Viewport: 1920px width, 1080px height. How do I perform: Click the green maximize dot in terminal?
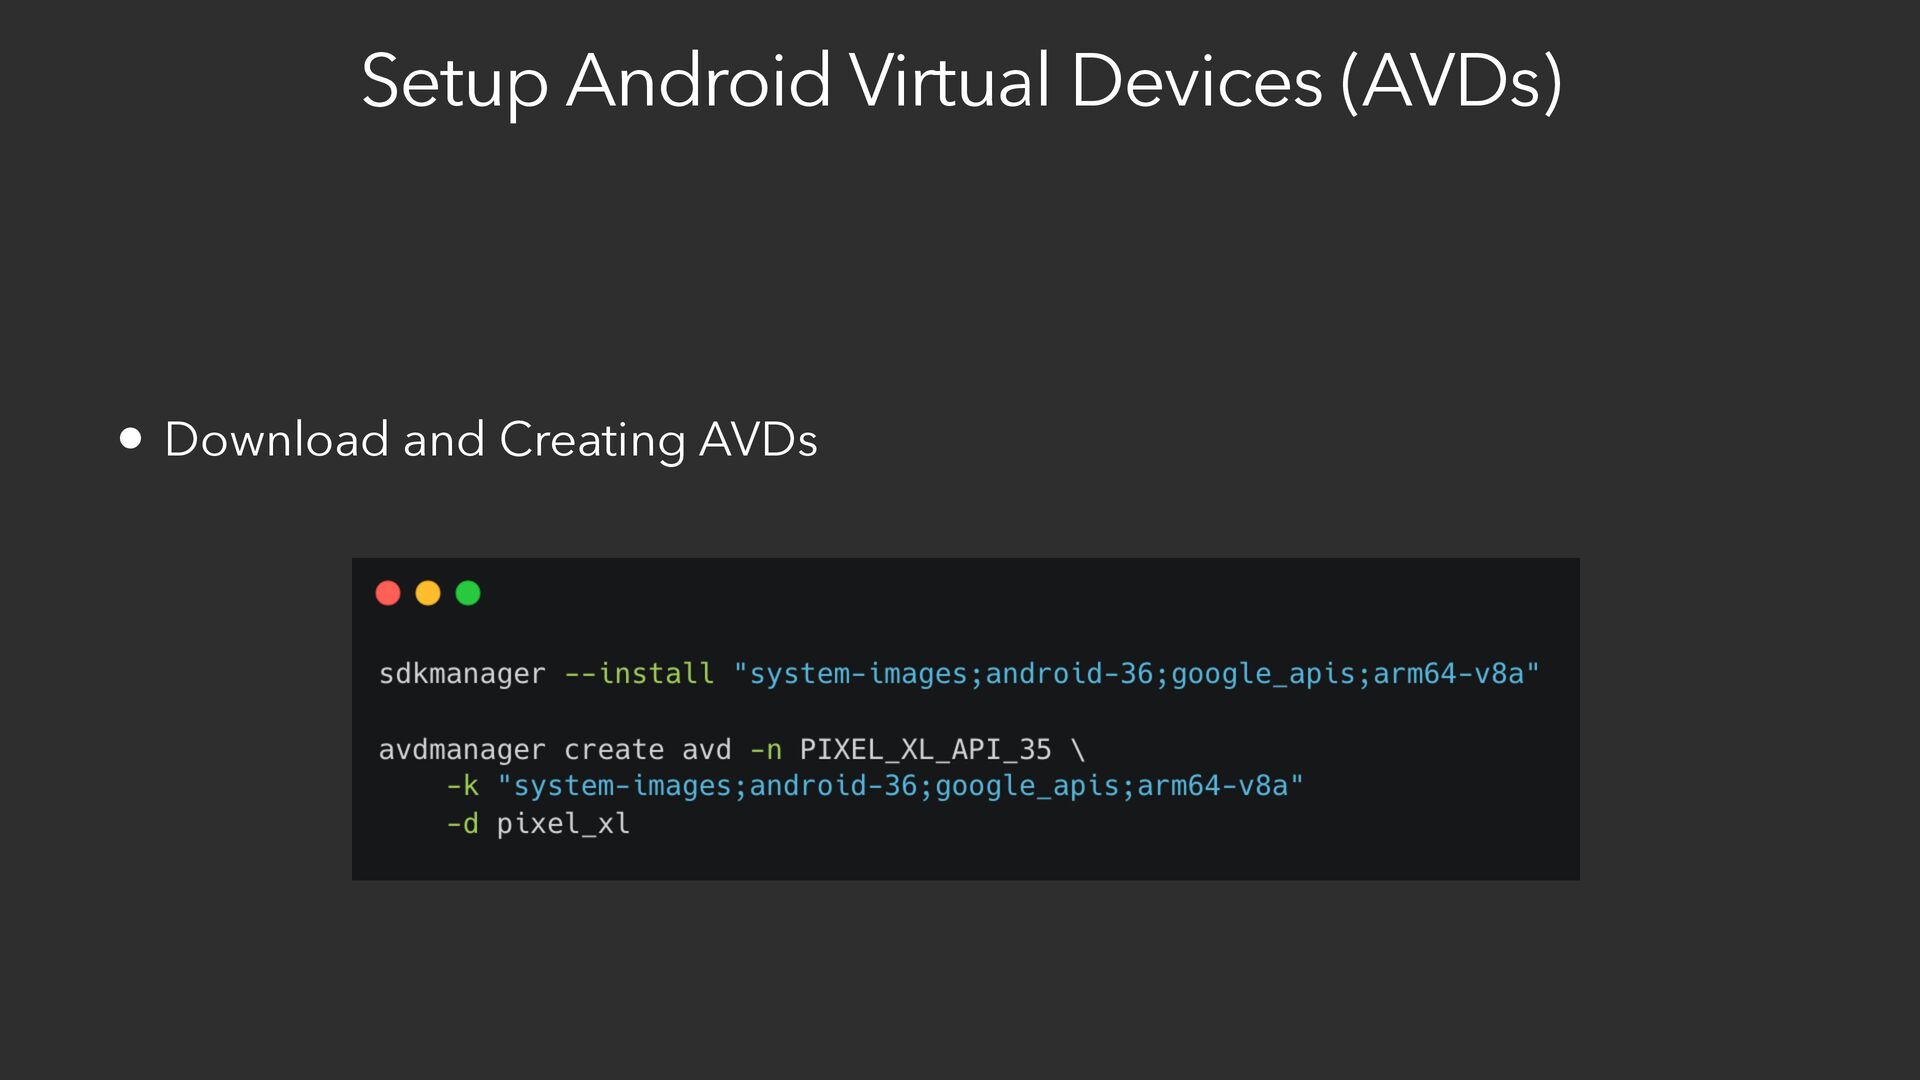click(x=468, y=593)
